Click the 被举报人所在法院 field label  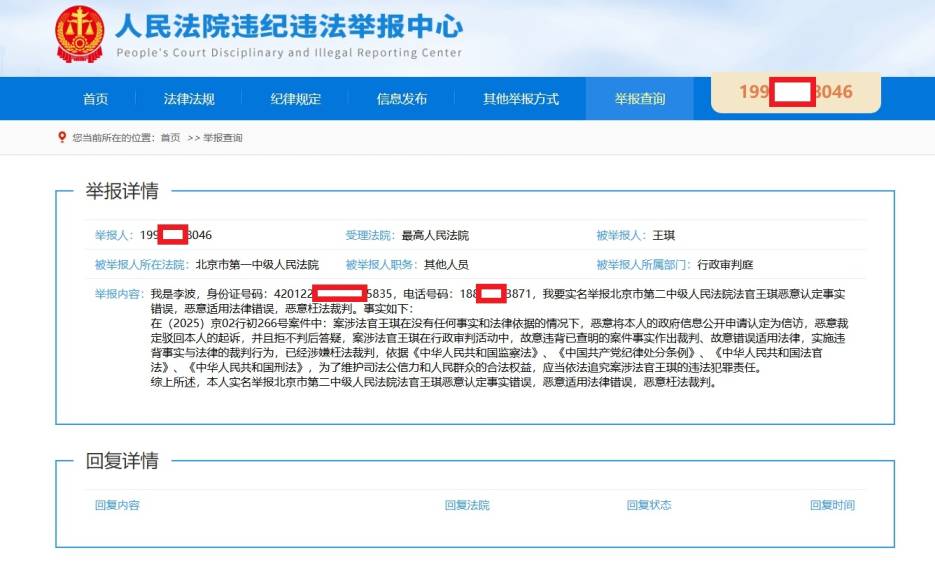tap(140, 262)
